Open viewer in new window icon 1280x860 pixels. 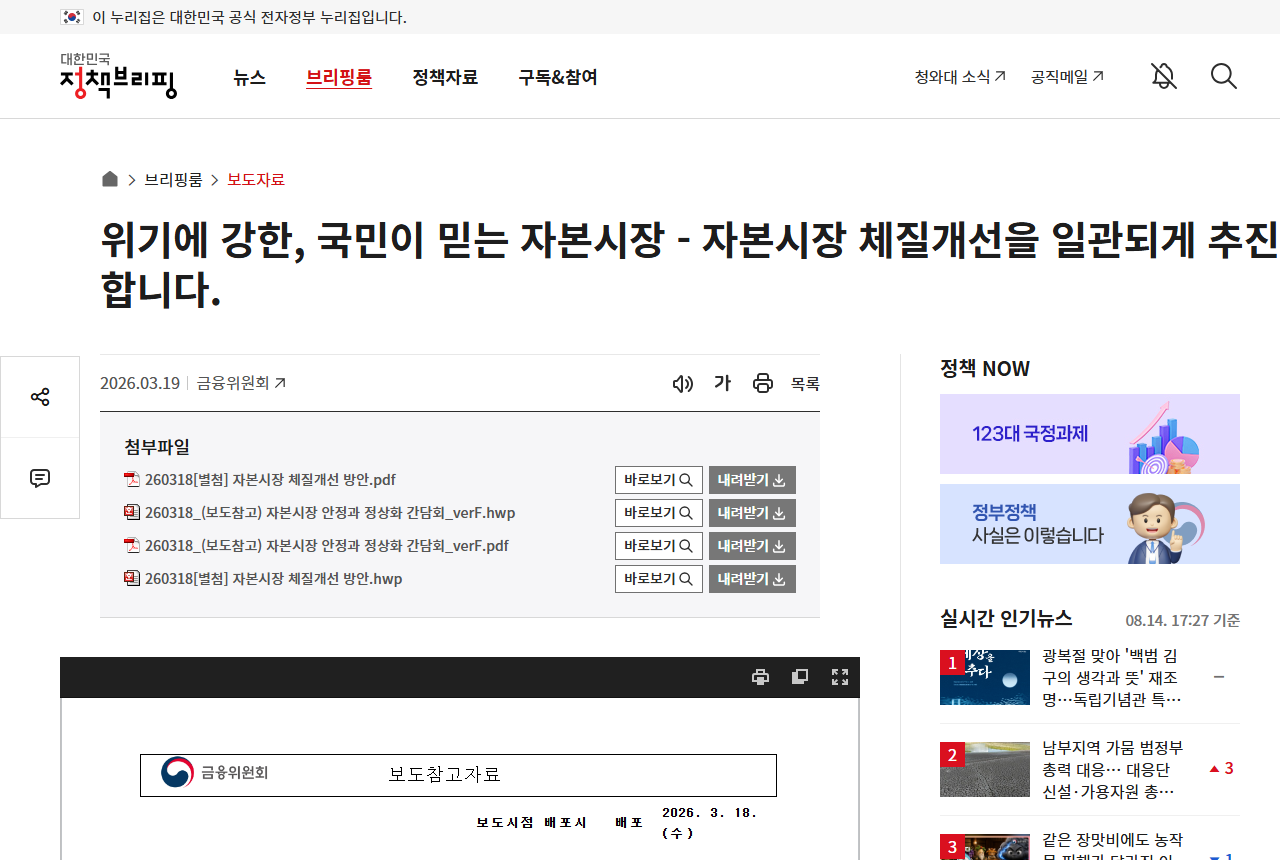pyautogui.click(x=800, y=677)
